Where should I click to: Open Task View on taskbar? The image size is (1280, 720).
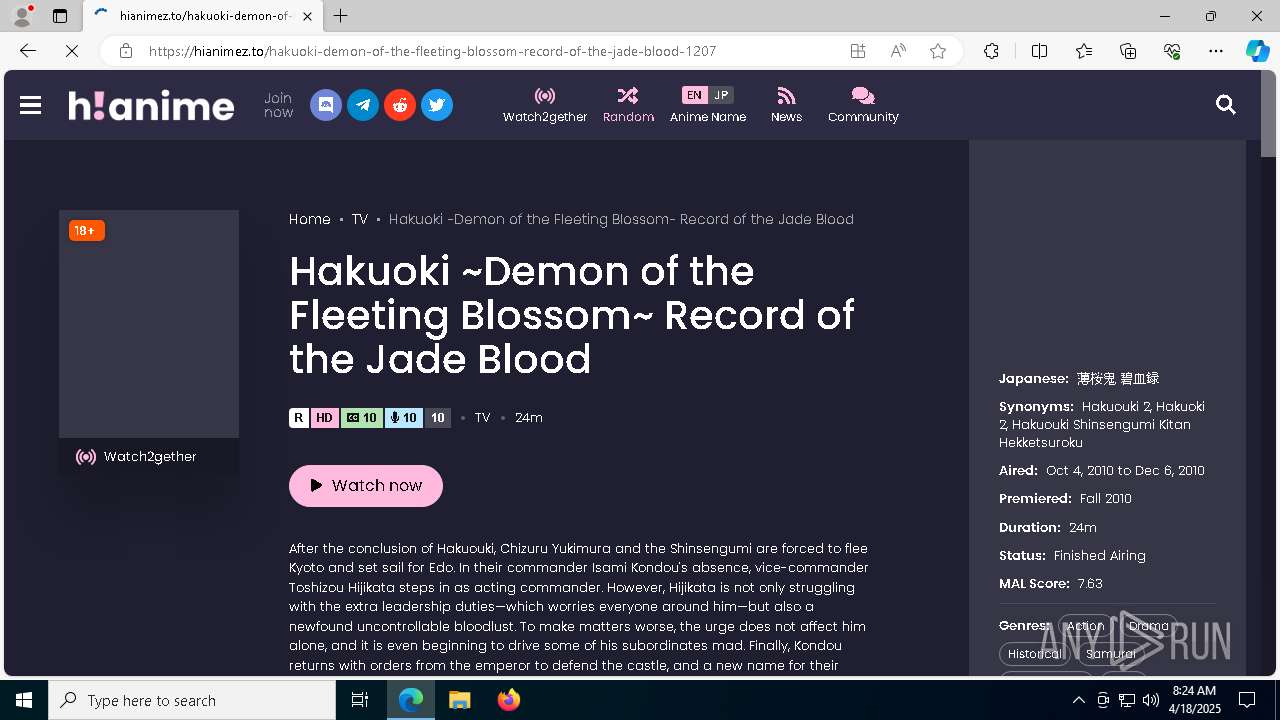(x=360, y=700)
